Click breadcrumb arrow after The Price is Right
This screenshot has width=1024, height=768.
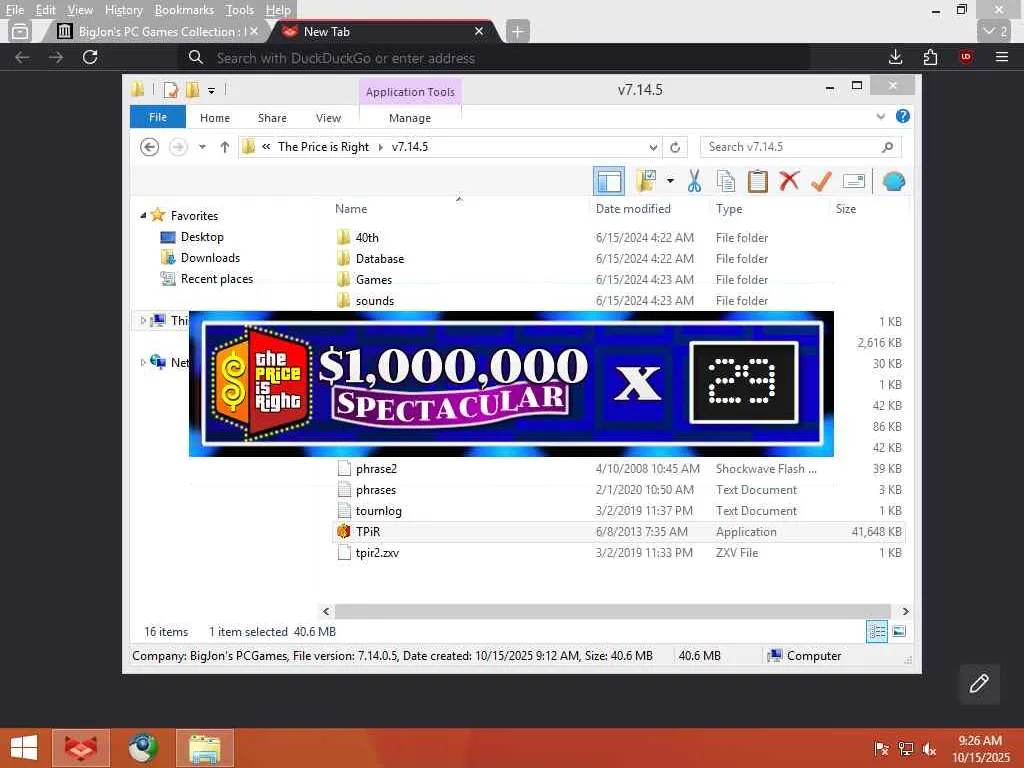[x=381, y=147]
